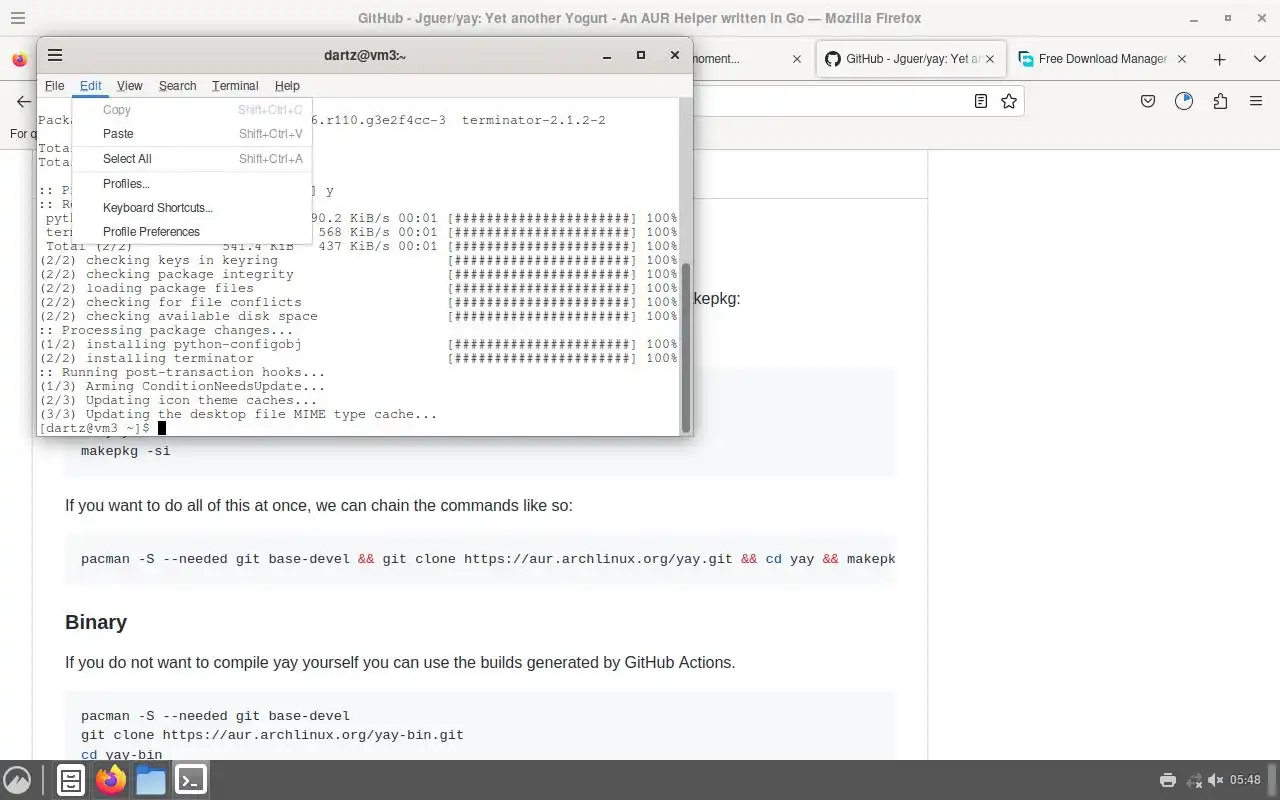Open the file cabinet taskbar icon
1280x800 pixels.
tap(71, 780)
